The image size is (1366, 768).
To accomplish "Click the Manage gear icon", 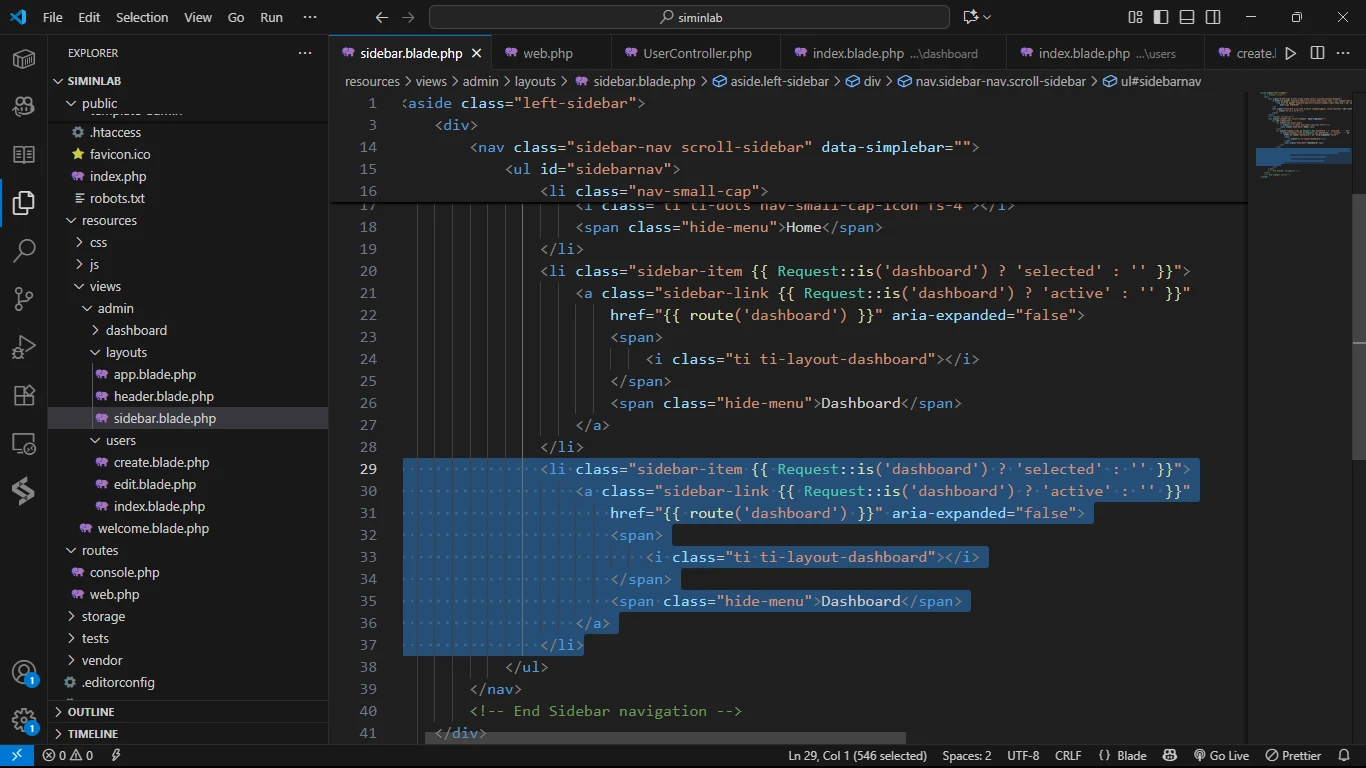I will [x=24, y=720].
